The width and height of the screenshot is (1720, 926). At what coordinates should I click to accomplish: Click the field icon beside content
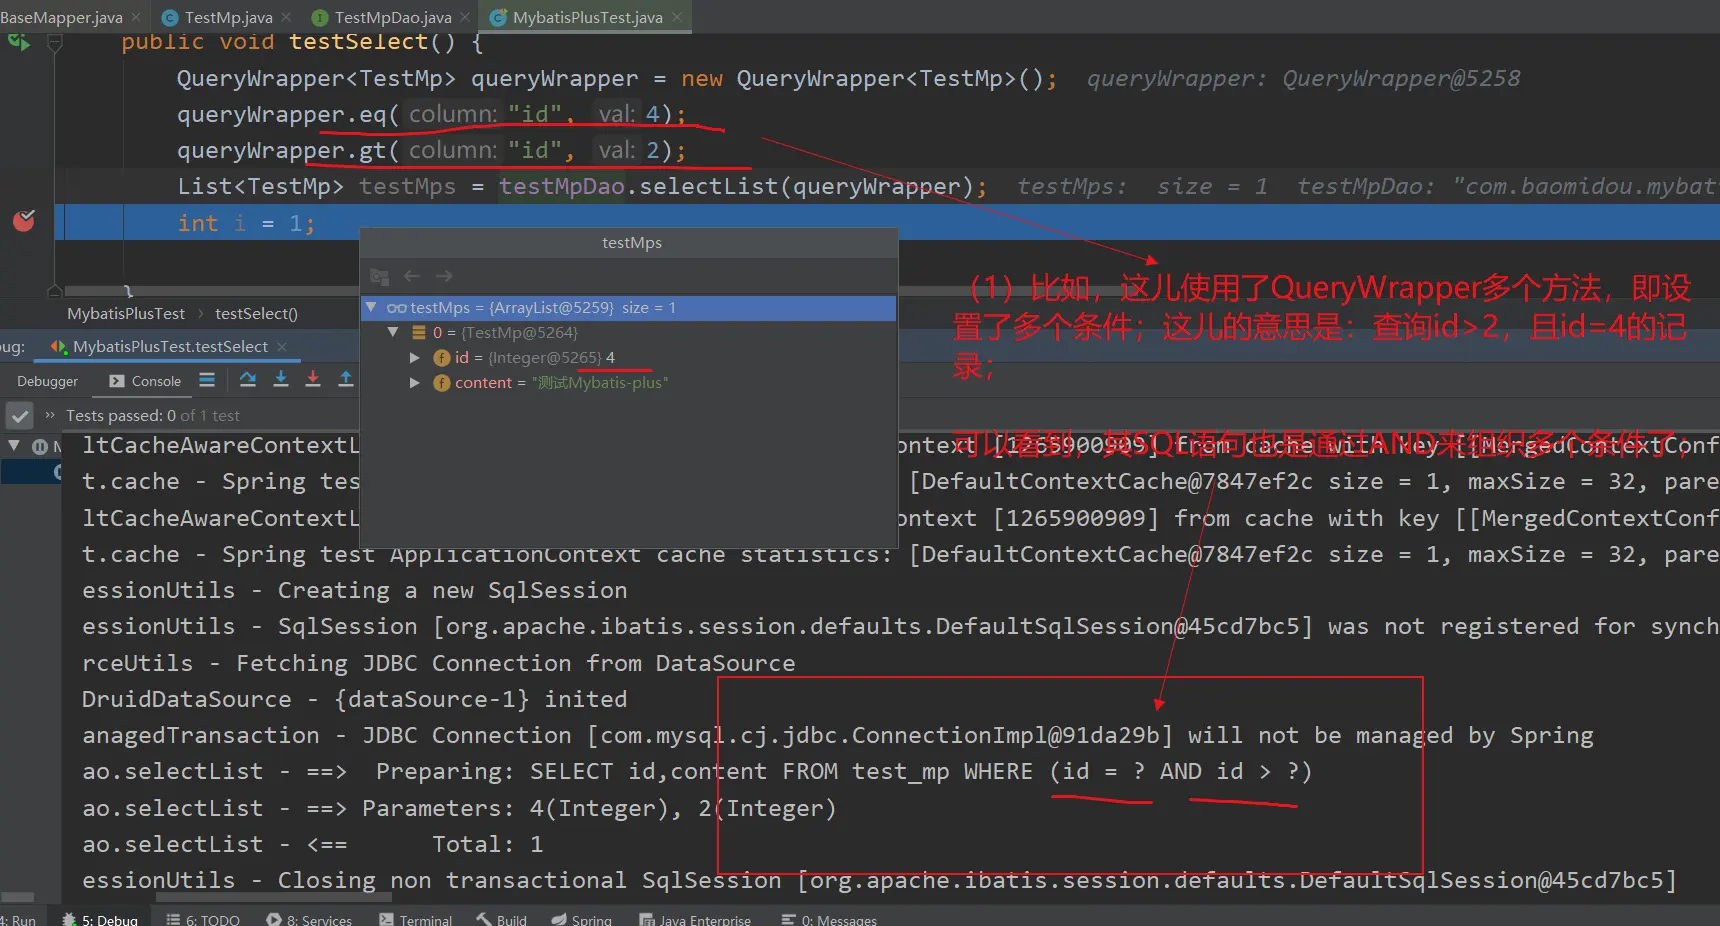tap(442, 383)
